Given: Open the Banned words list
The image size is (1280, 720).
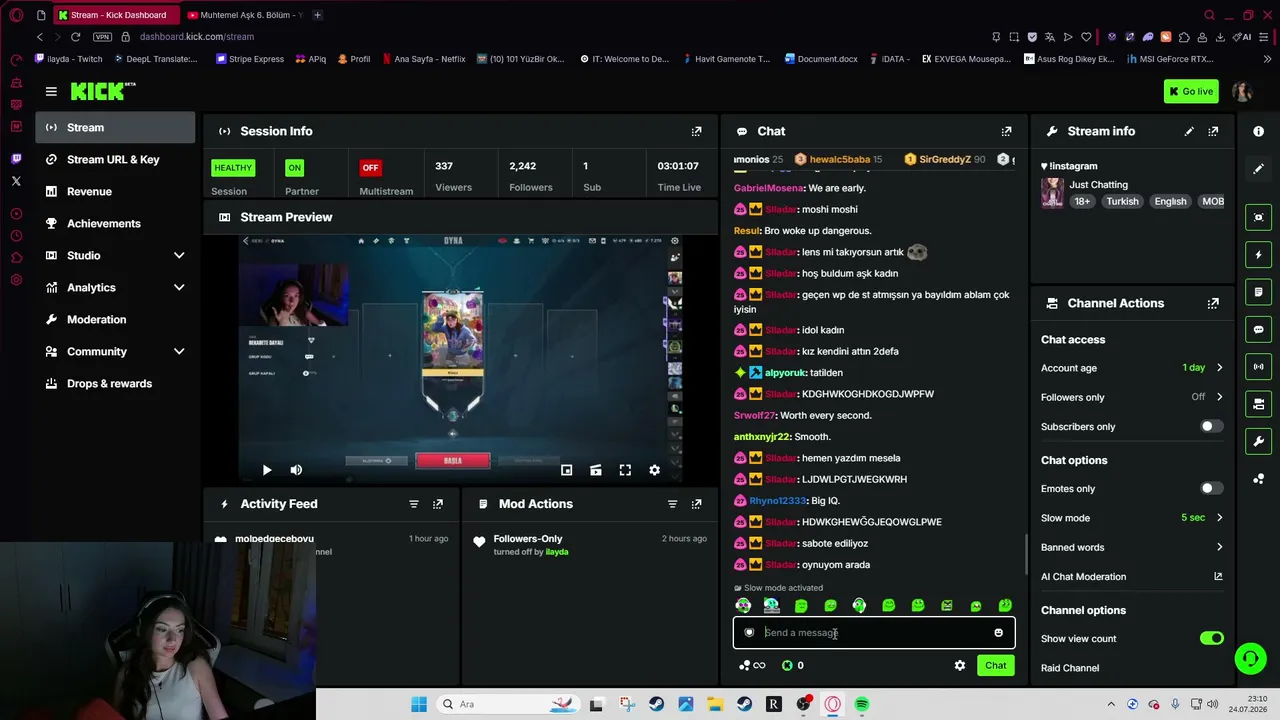Looking at the screenshot, I should click(1132, 547).
